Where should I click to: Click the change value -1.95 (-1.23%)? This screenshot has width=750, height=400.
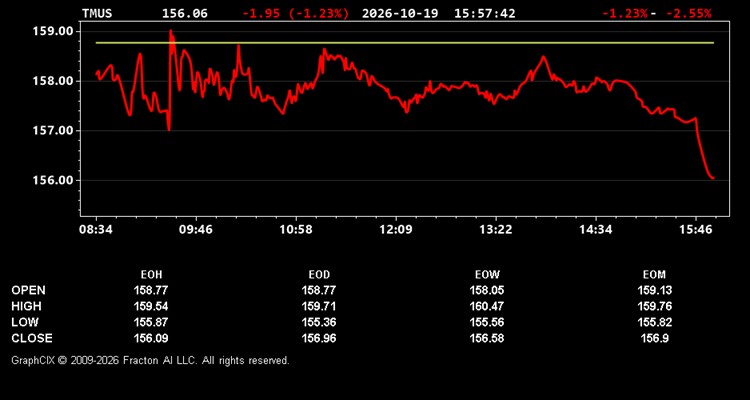pos(296,13)
